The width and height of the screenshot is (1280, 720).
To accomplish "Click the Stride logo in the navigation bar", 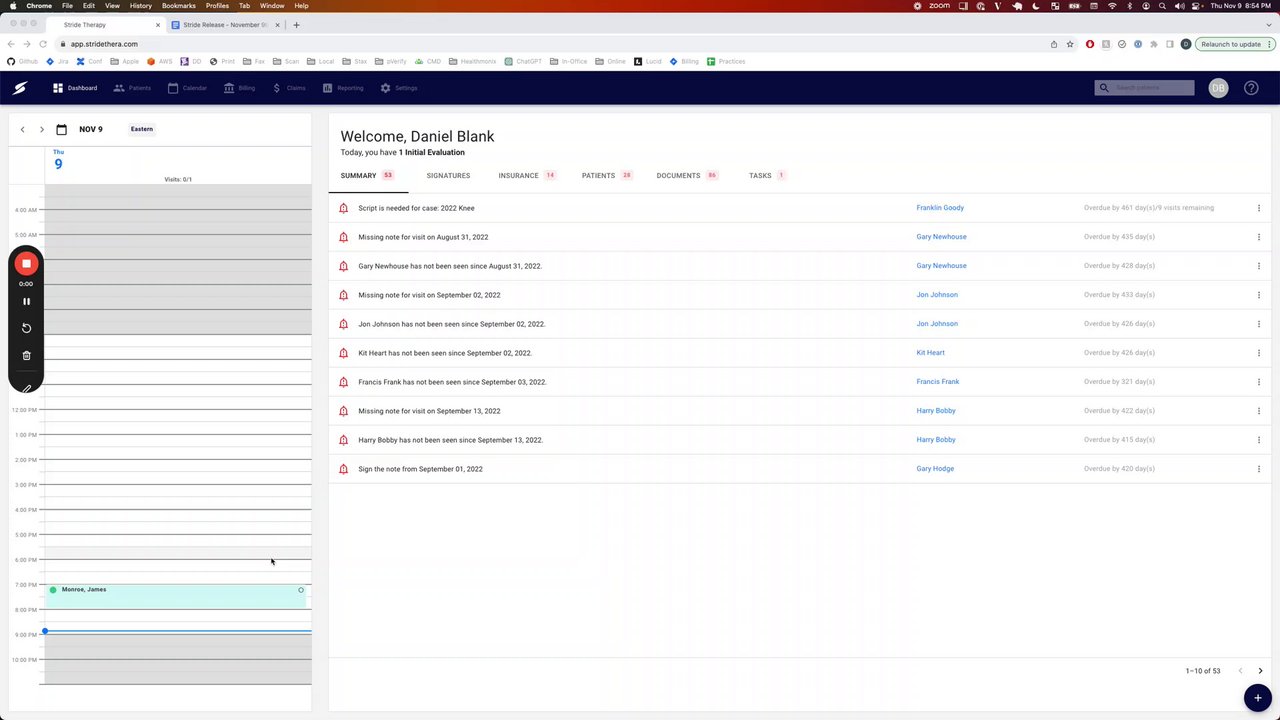I will [x=19, y=88].
